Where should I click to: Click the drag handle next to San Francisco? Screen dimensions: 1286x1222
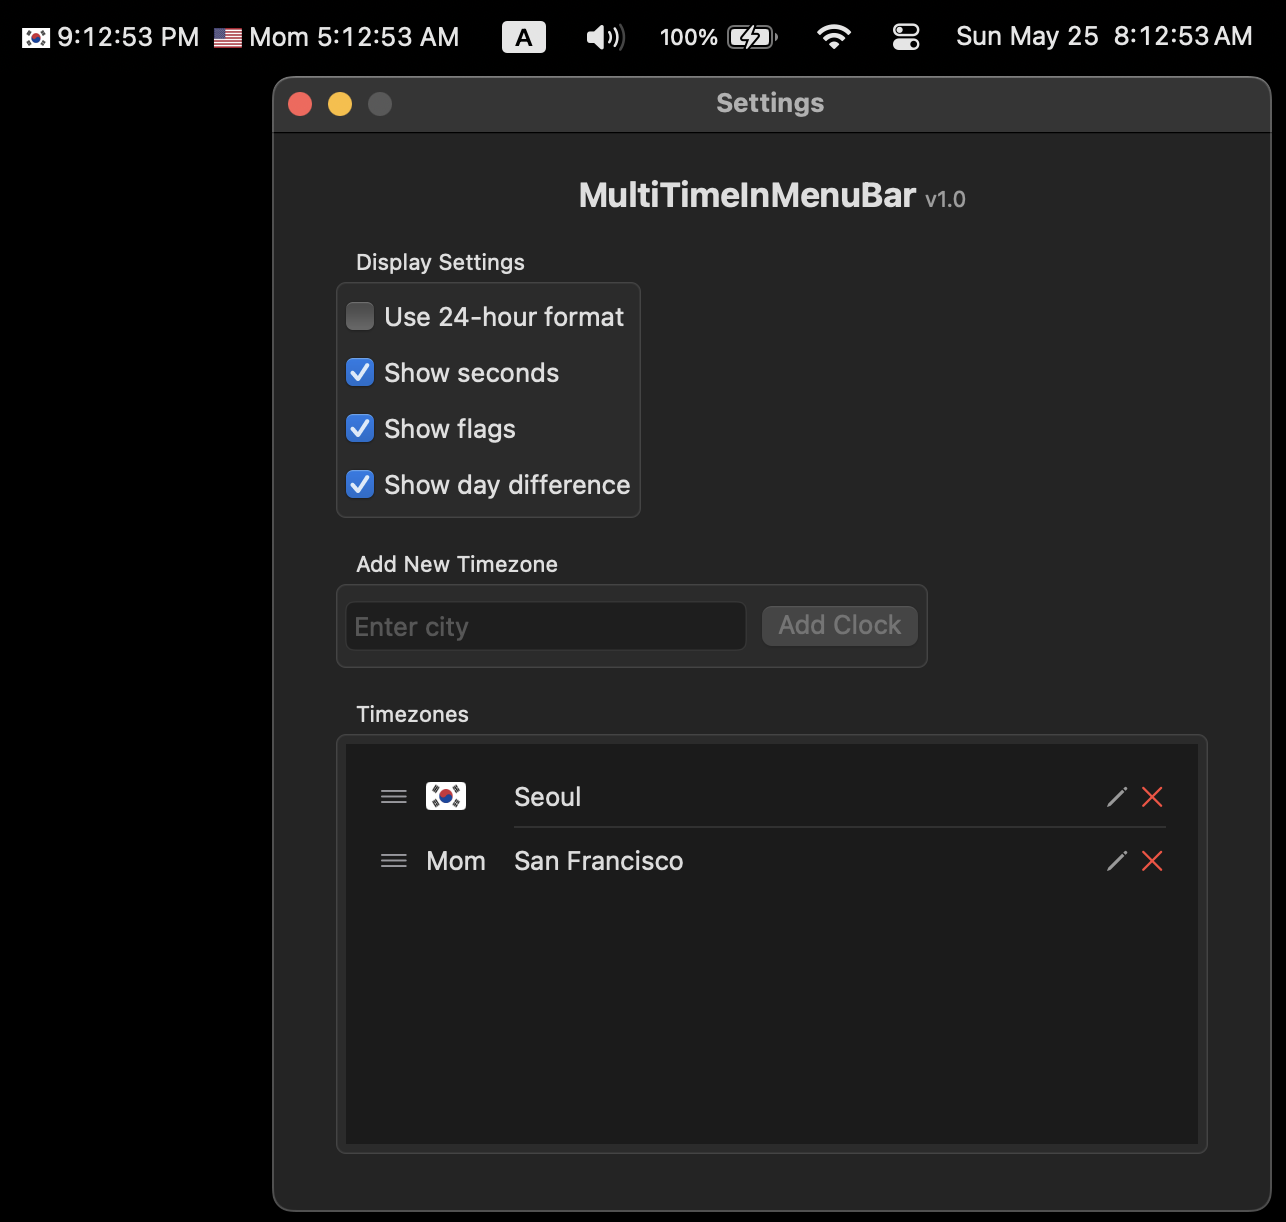[x=392, y=861]
